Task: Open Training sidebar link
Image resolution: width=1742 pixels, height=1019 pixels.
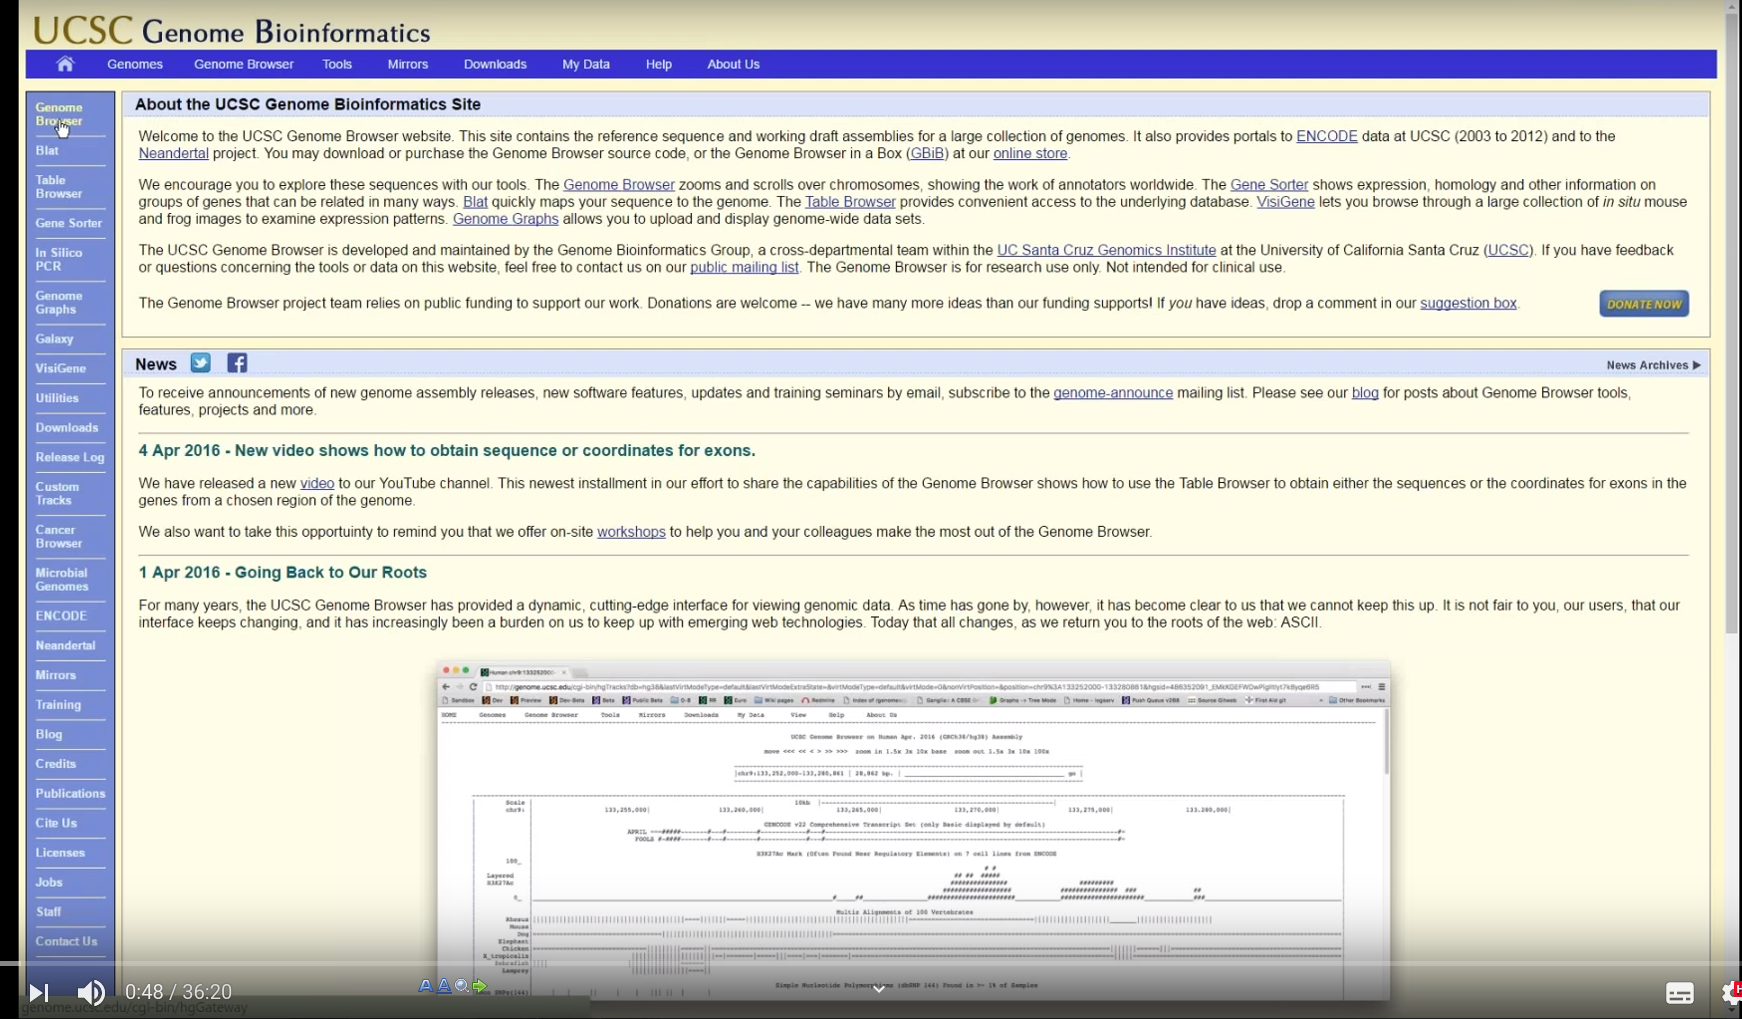Action: 58,705
